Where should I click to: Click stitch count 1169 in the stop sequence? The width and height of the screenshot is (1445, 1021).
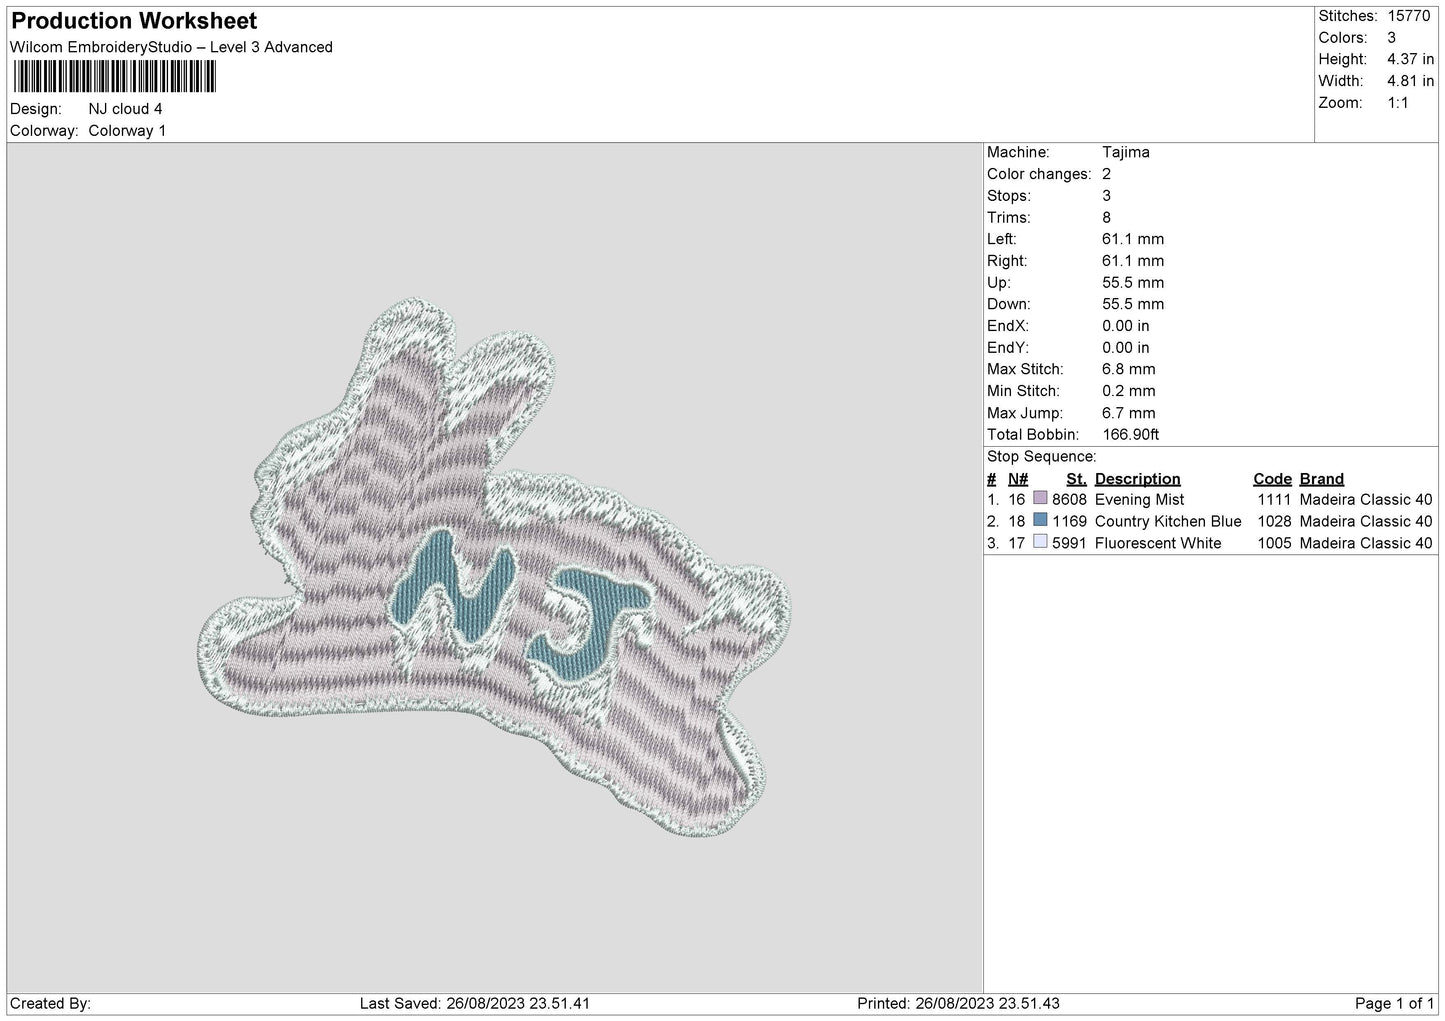click(x=1069, y=522)
